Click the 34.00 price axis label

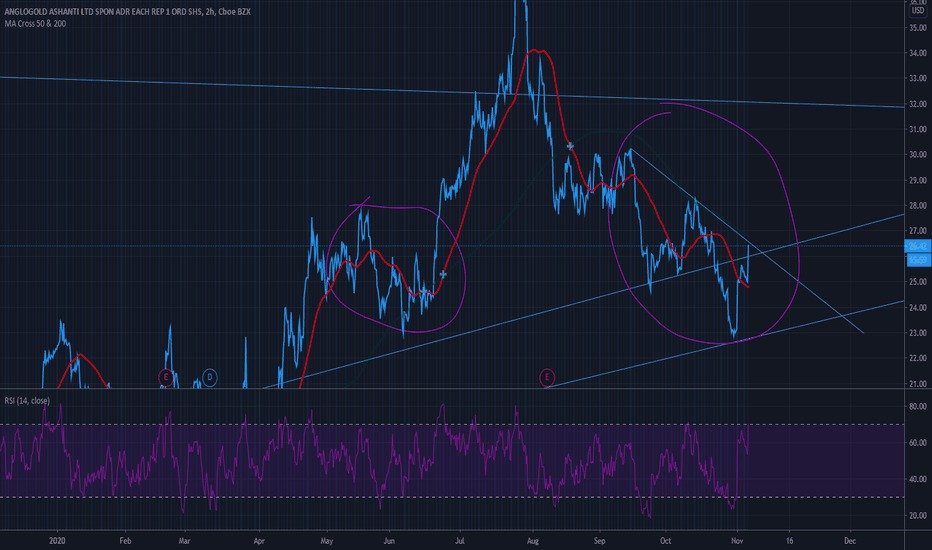point(918,53)
